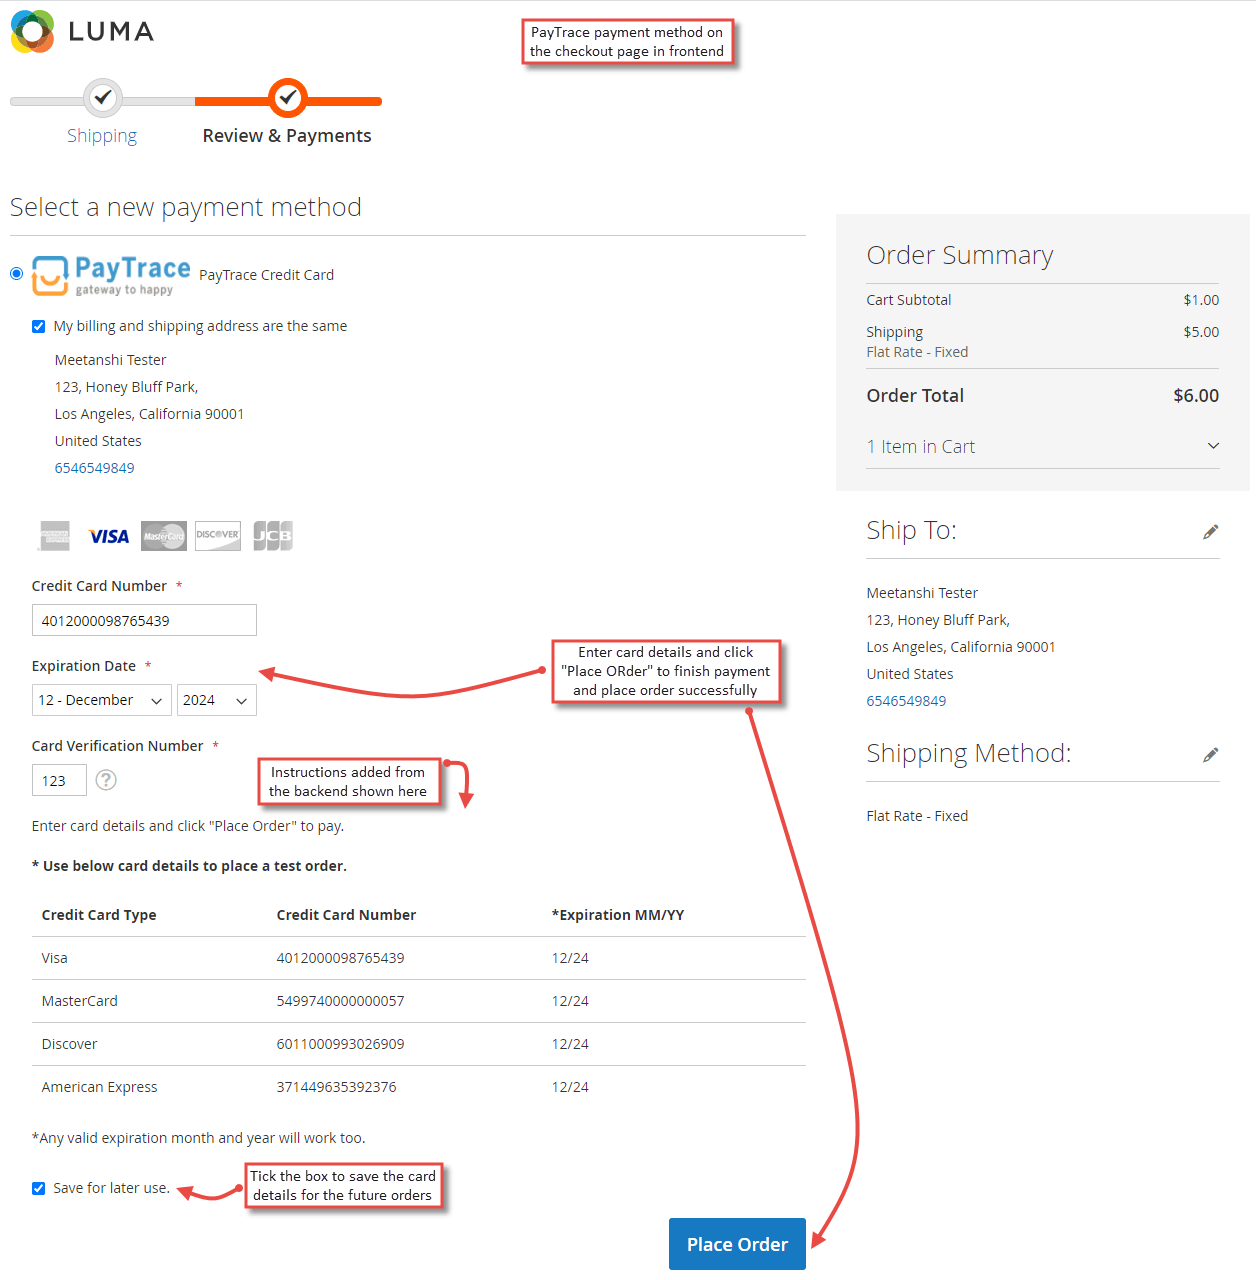Toggle Save for later use checkbox
1256x1280 pixels.
(x=39, y=1188)
